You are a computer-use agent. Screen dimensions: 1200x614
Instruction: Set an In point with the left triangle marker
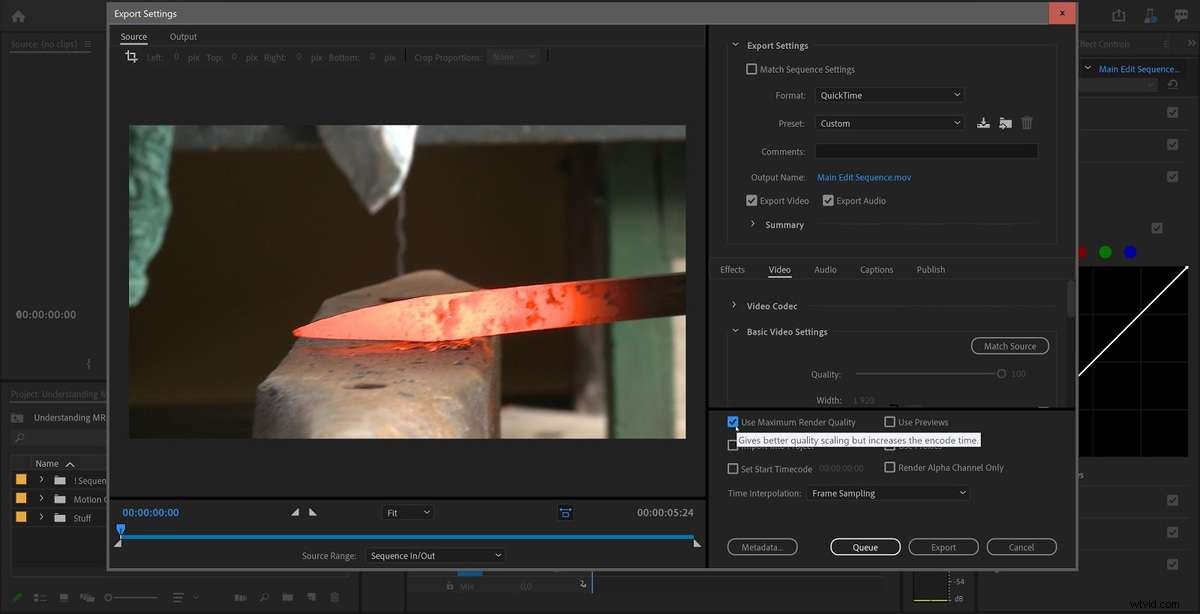pyautogui.click(x=295, y=511)
